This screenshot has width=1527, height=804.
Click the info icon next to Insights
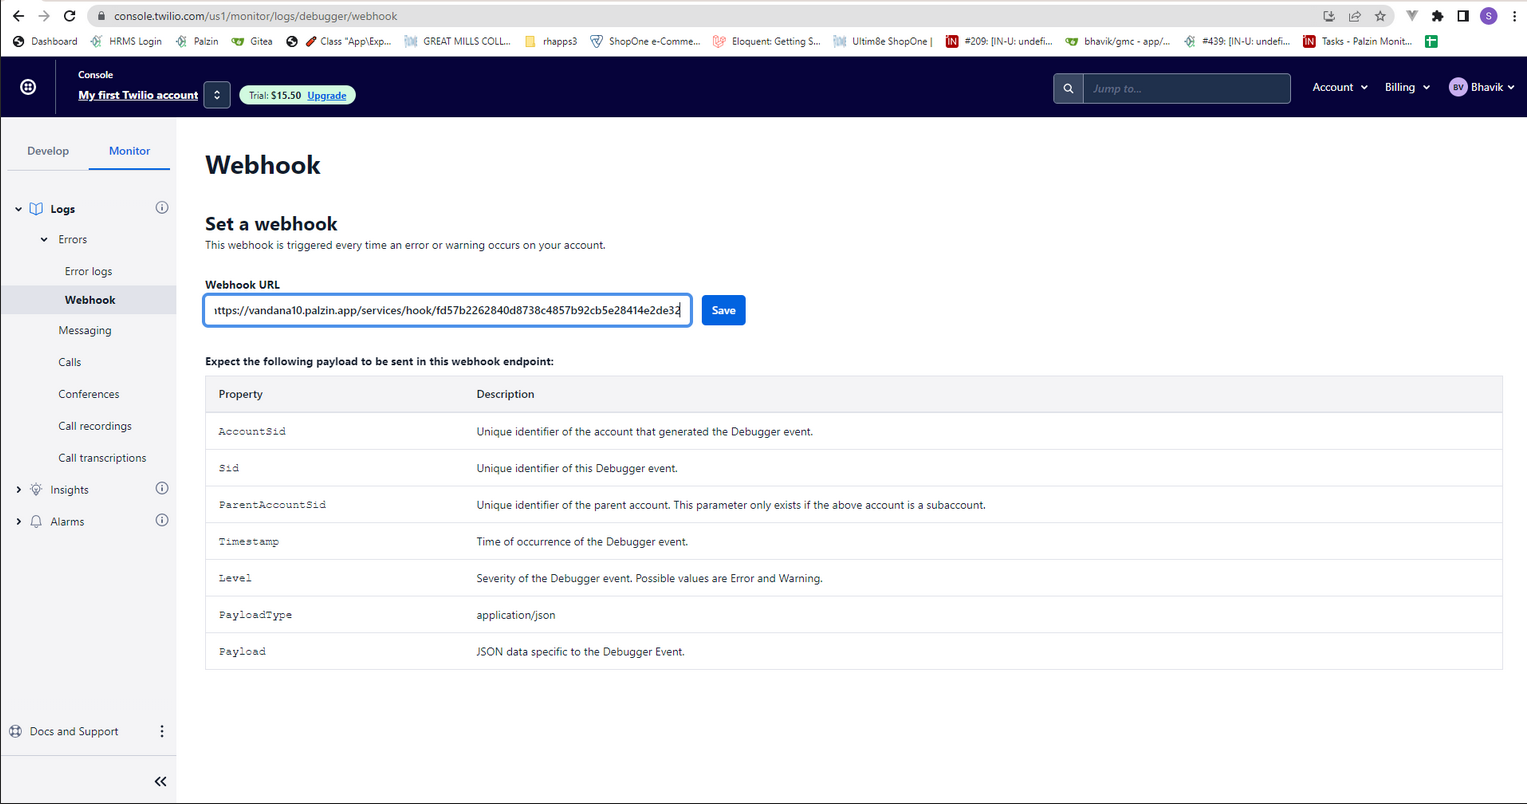(162, 489)
